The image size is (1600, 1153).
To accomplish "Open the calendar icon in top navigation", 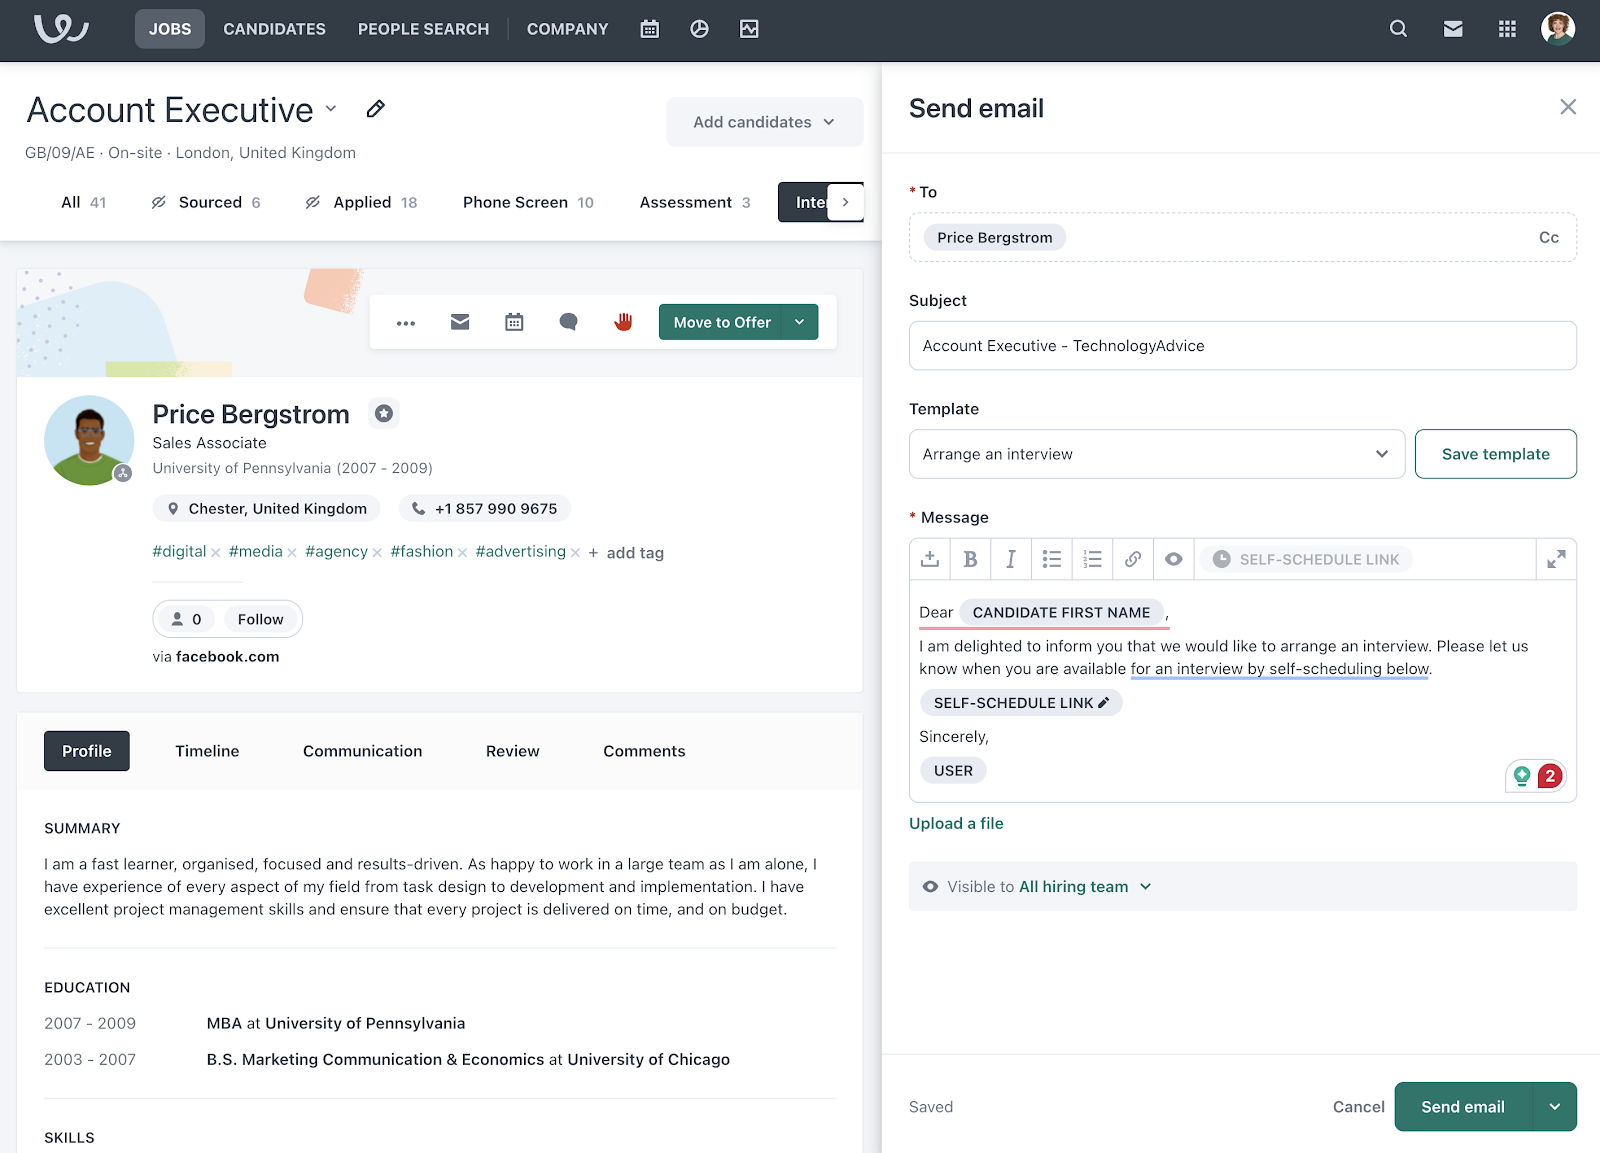I will (x=650, y=29).
